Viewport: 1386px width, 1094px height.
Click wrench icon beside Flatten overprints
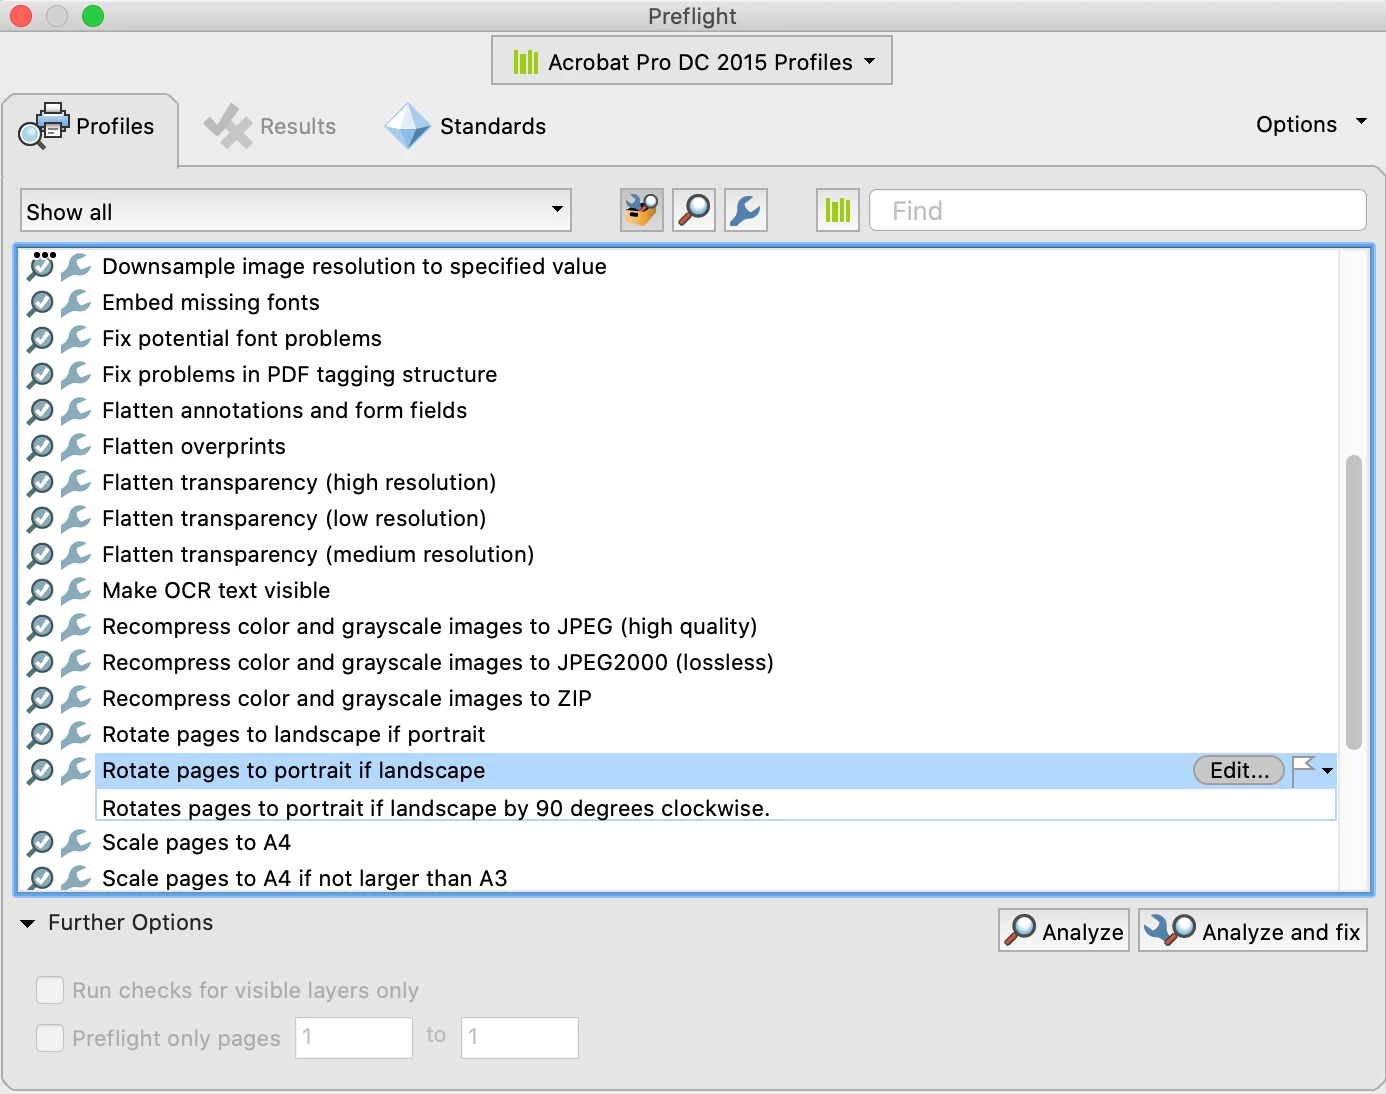tap(76, 446)
